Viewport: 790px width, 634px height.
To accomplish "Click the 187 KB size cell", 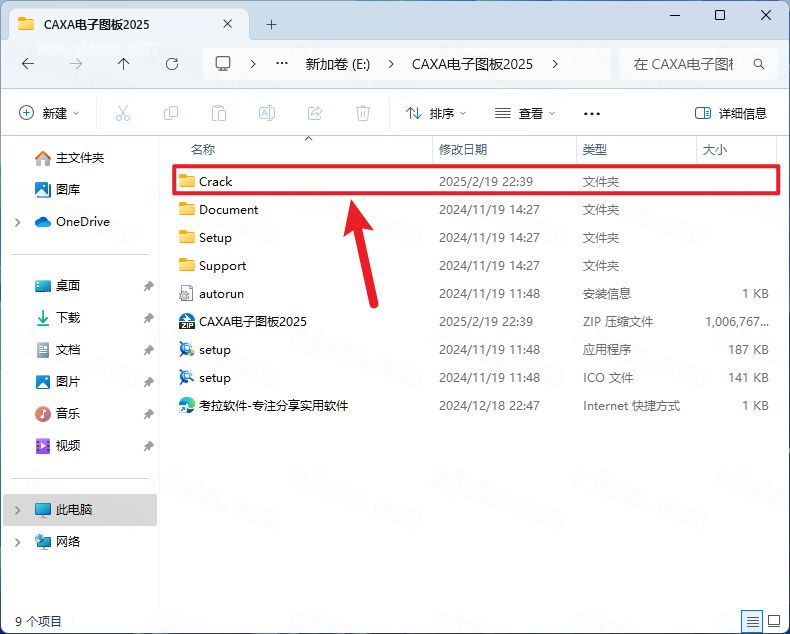I will 748,350.
